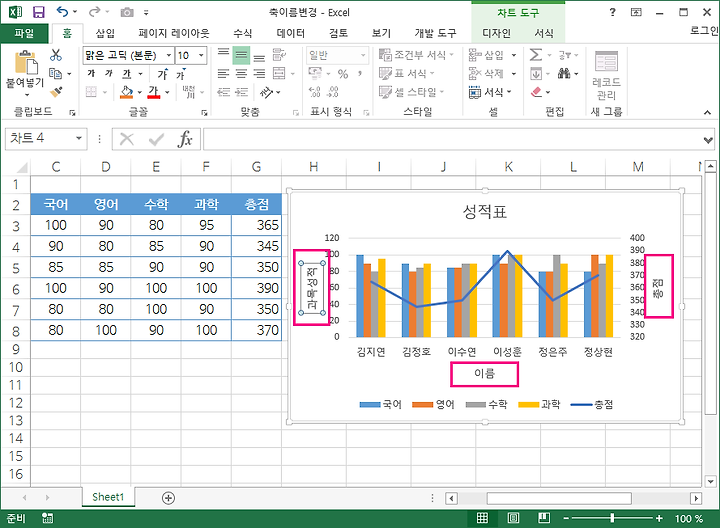Collapse the ribbon with the up arrow
Viewport: 720px width, 528px height.
tap(707, 112)
